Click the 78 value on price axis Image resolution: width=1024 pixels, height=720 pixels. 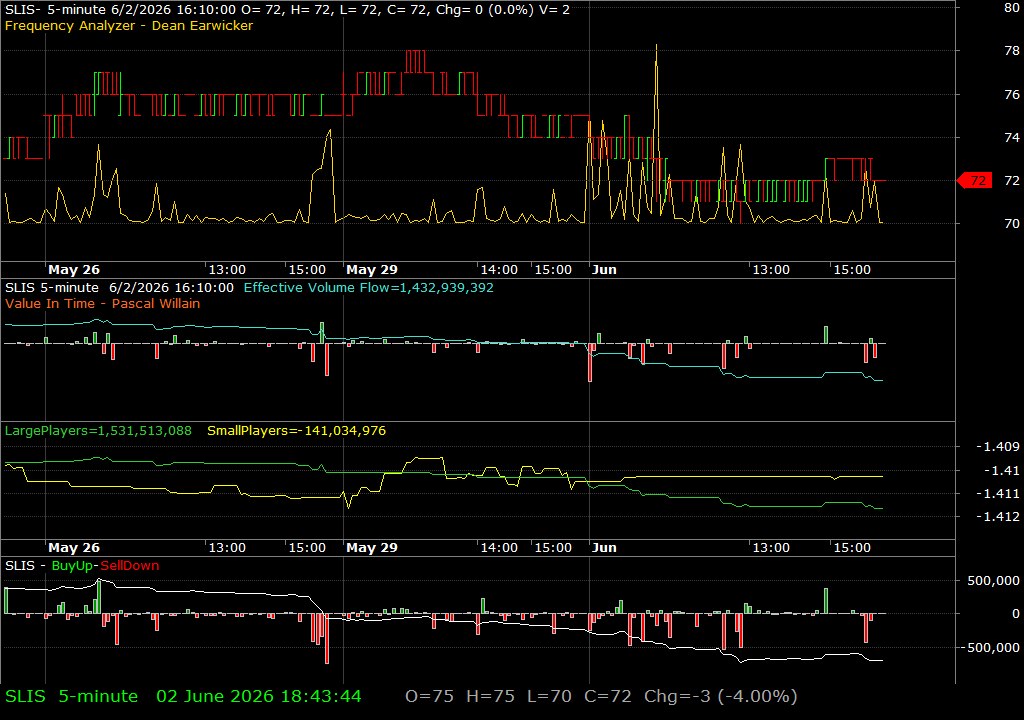click(x=1012, y=51)
